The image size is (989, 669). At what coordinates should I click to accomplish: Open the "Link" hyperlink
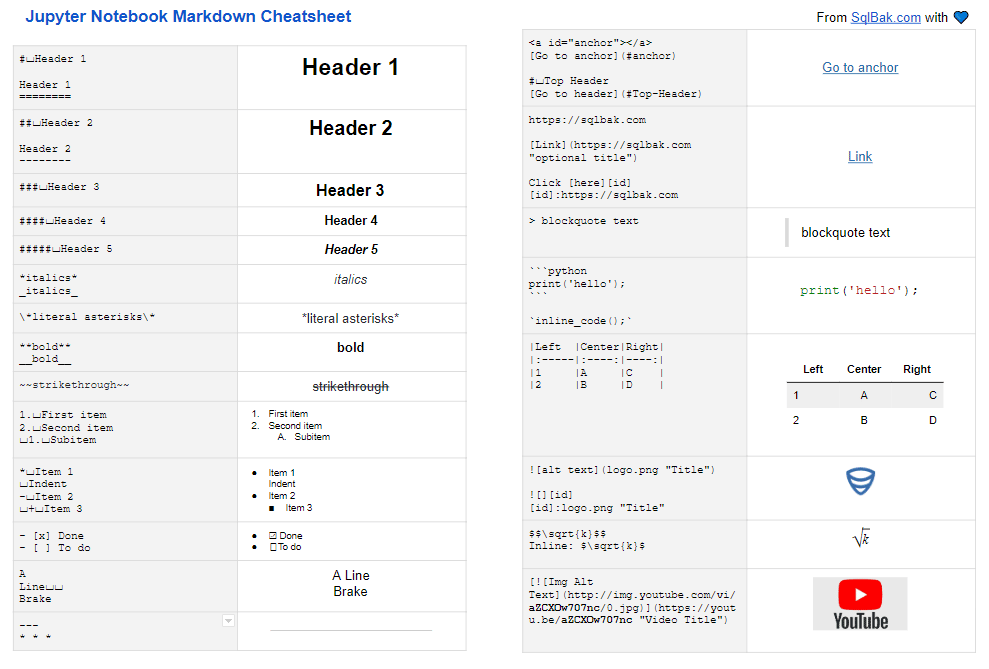859,157
